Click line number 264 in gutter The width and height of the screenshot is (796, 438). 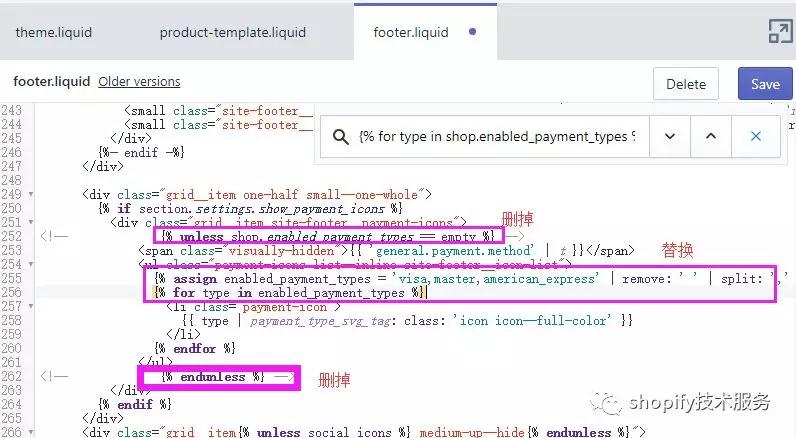click(11, 405)
